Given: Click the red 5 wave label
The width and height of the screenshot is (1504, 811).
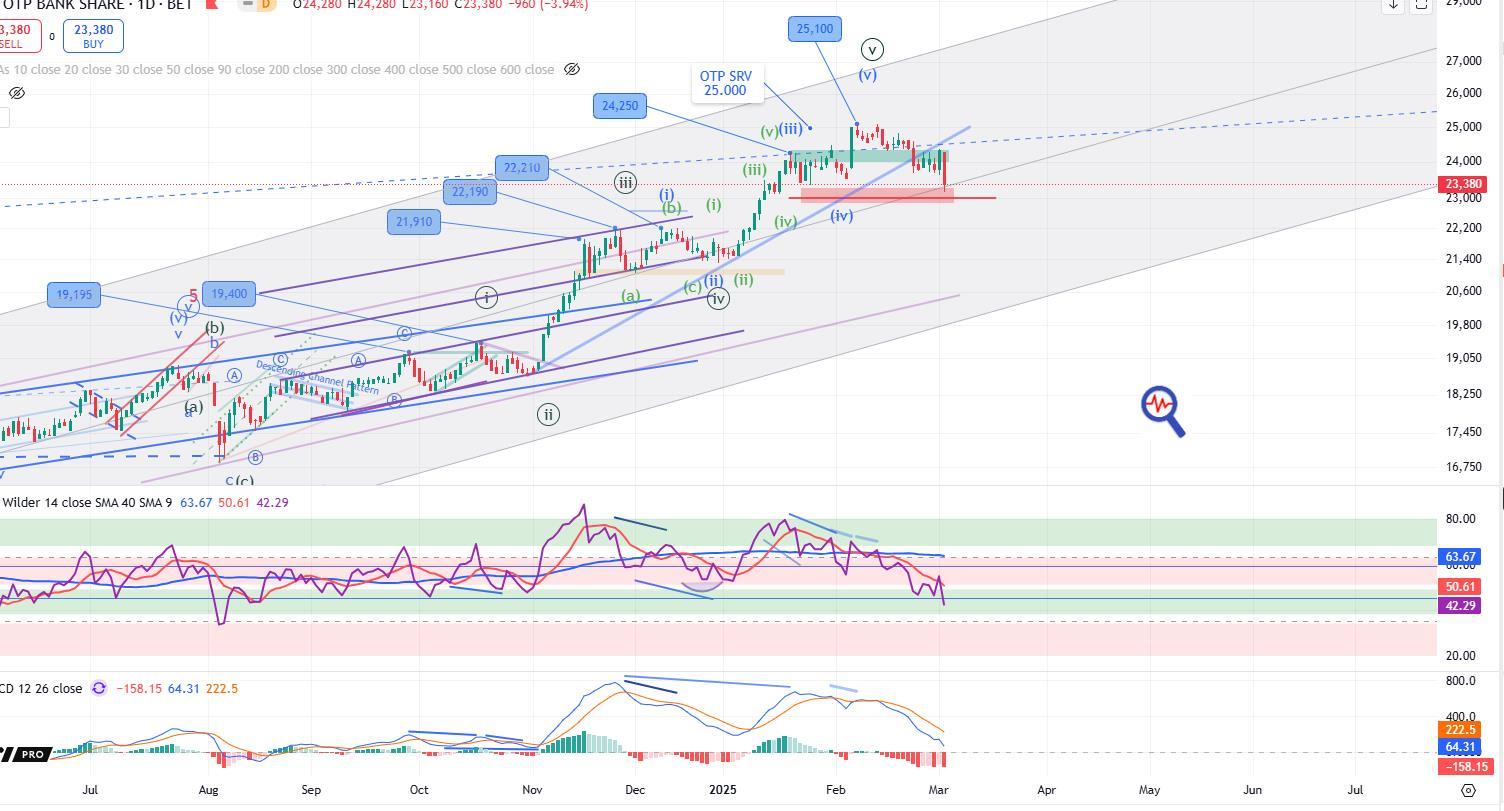Looking at the screenshot, I should pos(193,296).
